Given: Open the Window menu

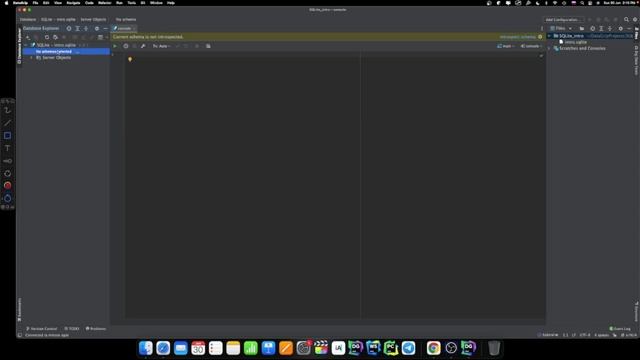Looking at the screenshot, I should tap(156, 3).
